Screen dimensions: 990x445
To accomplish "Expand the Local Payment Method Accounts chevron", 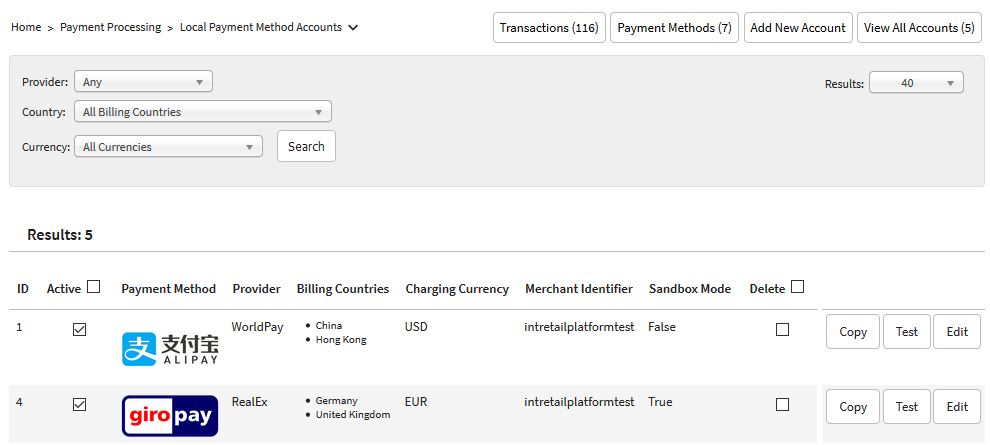I will tap(353, 28).
